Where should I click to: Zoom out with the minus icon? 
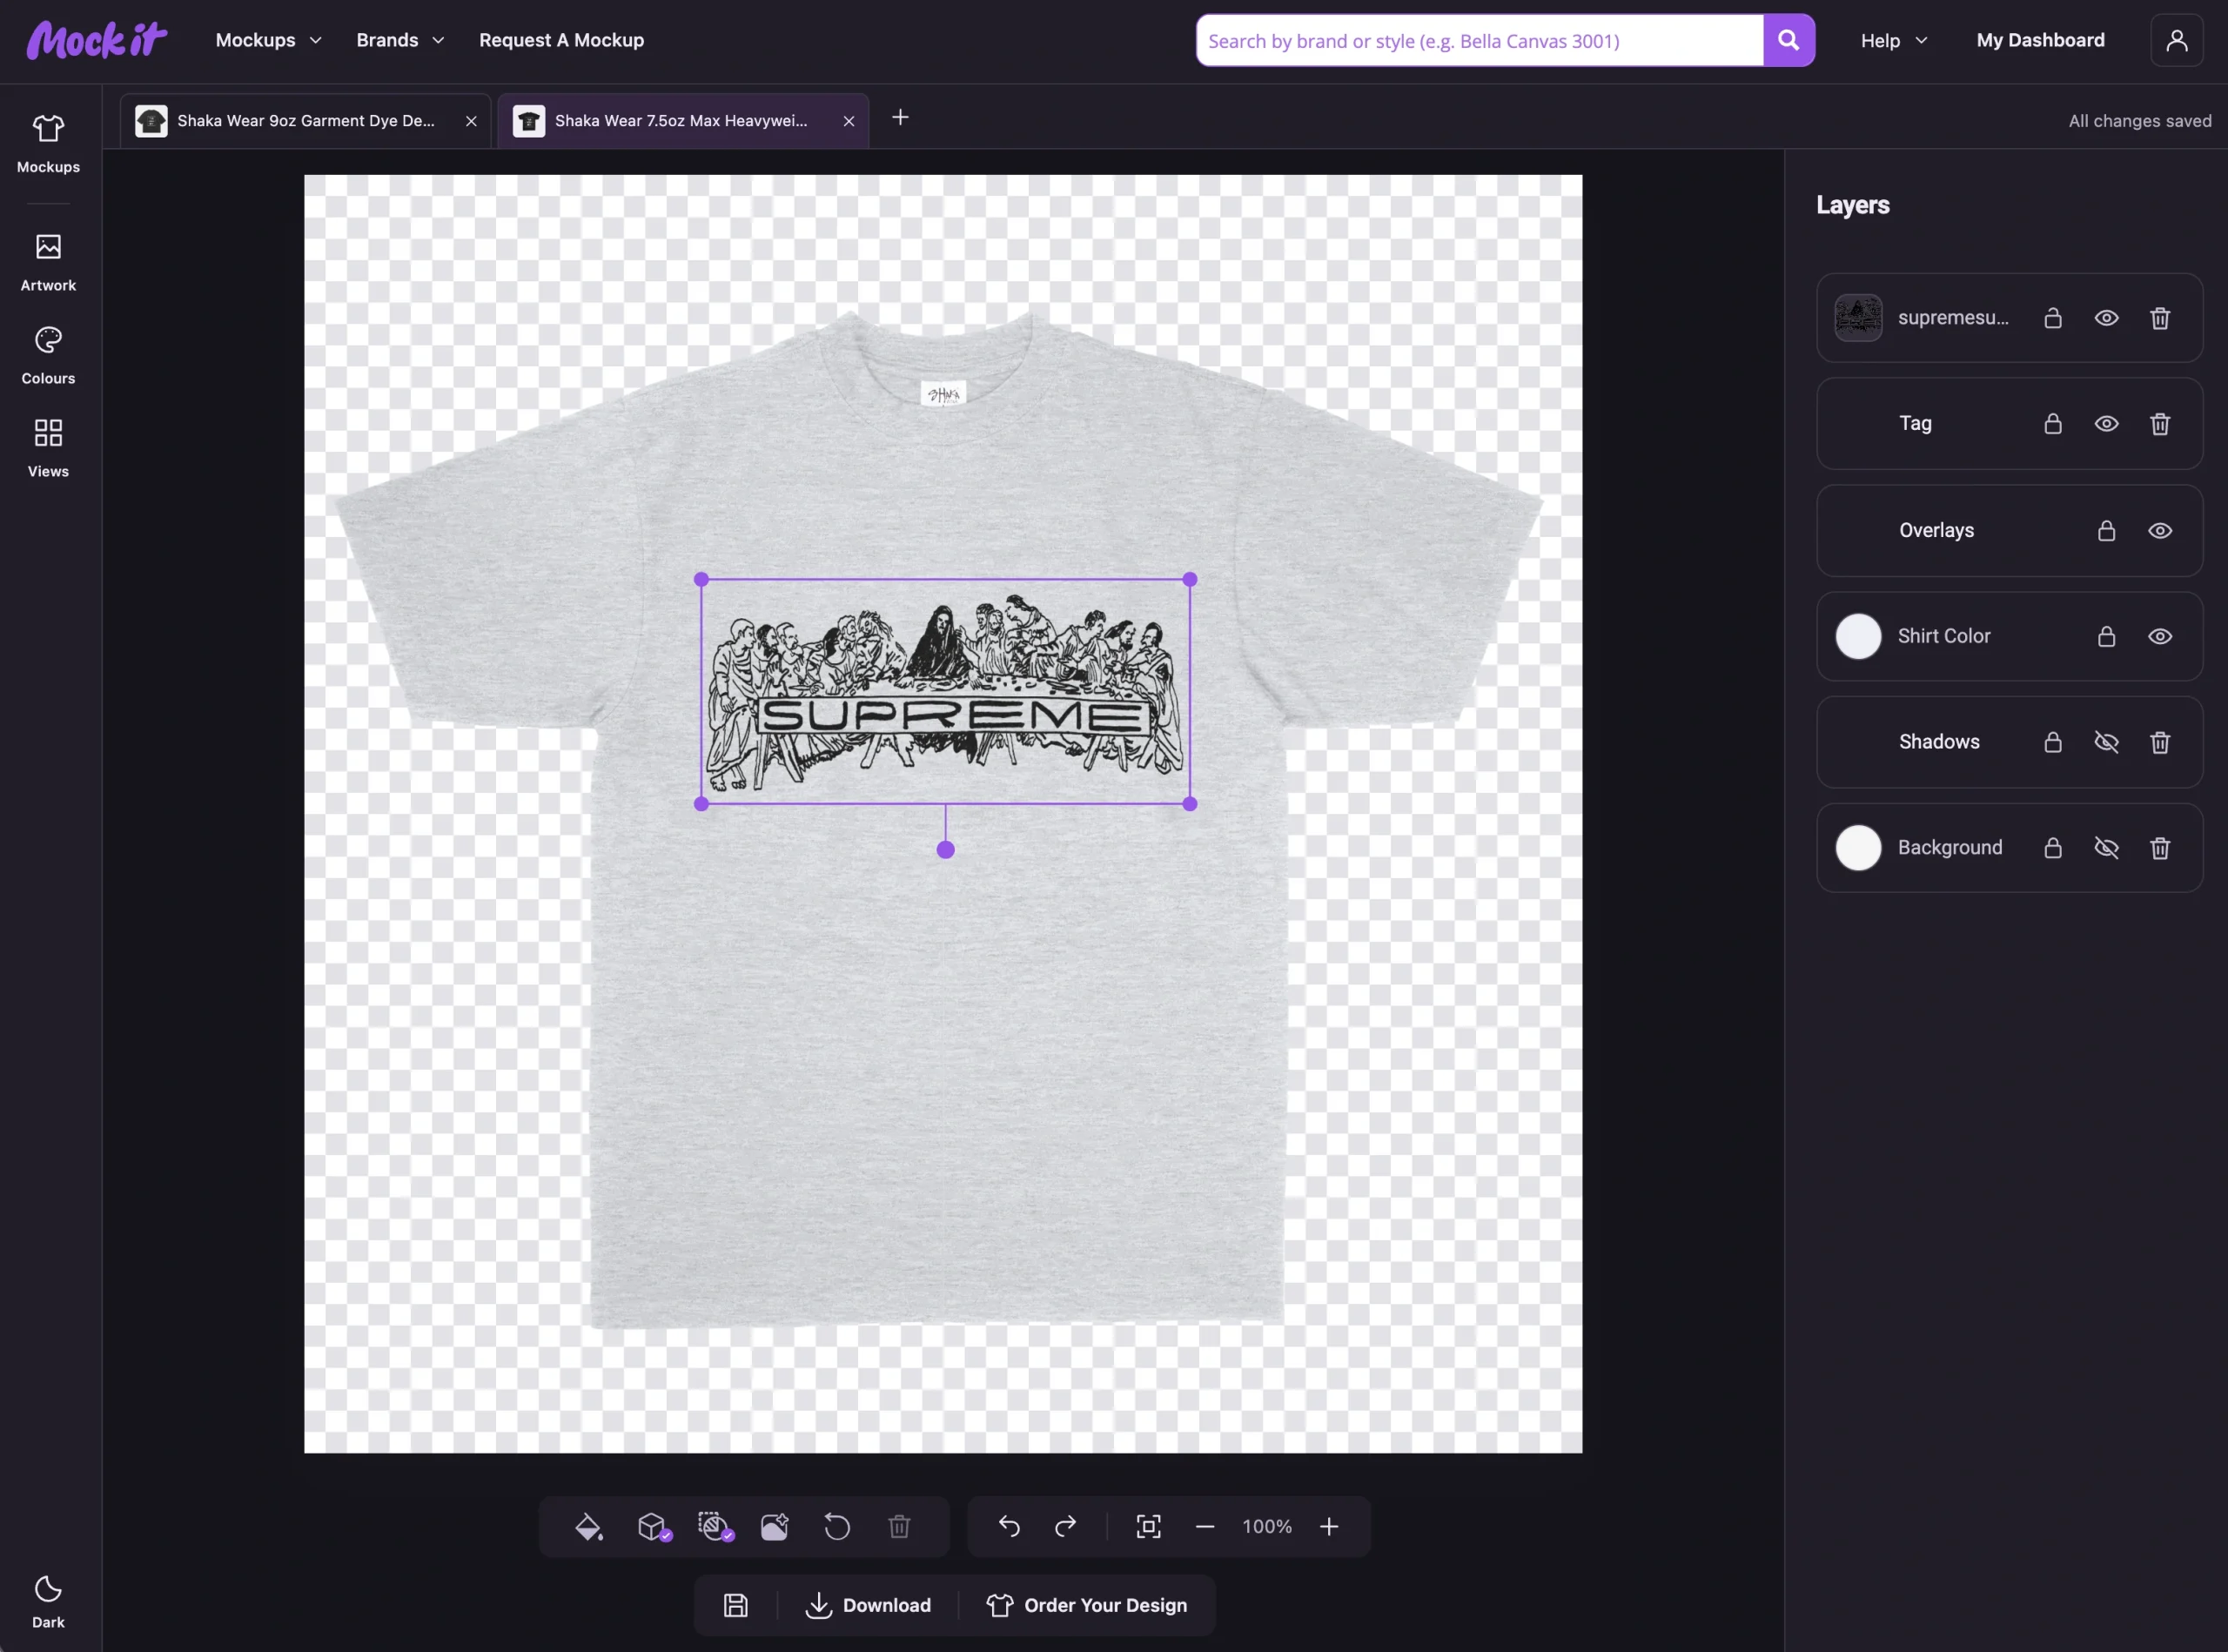(1205, 1527)
